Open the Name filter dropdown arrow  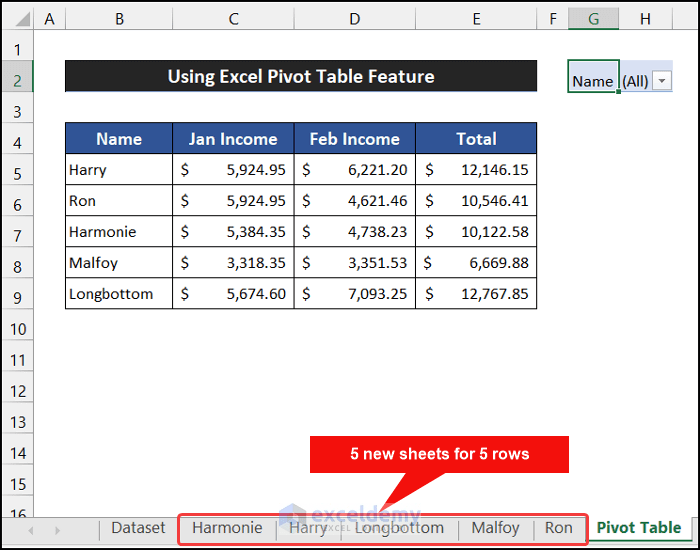tap(662, 81)
